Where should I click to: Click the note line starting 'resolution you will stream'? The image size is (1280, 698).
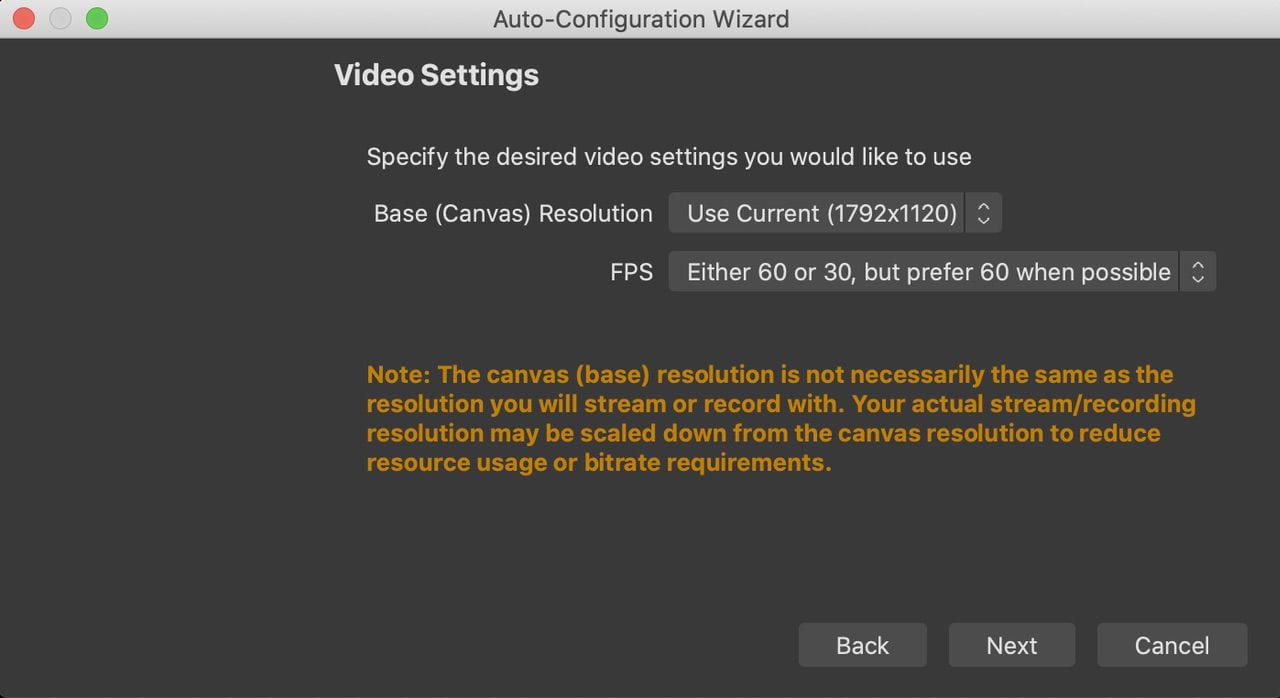[x=780, y=404]
